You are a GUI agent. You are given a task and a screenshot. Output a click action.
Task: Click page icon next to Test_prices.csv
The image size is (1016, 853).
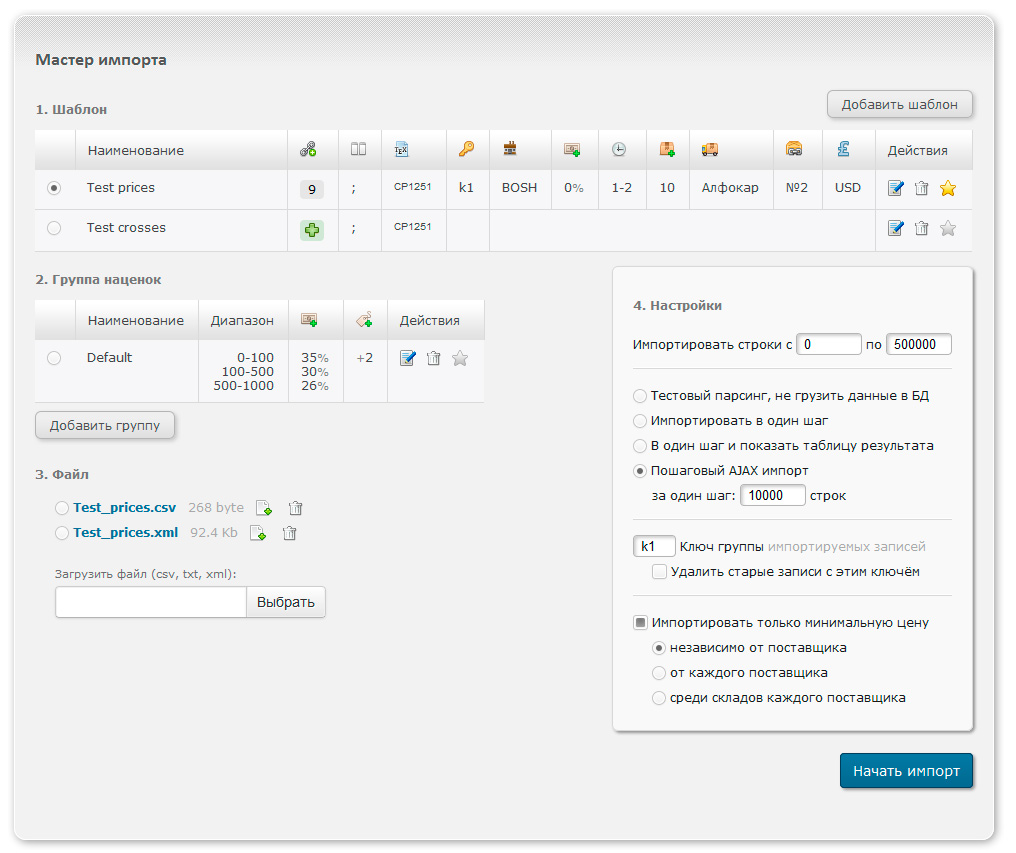tap(264, 508)
